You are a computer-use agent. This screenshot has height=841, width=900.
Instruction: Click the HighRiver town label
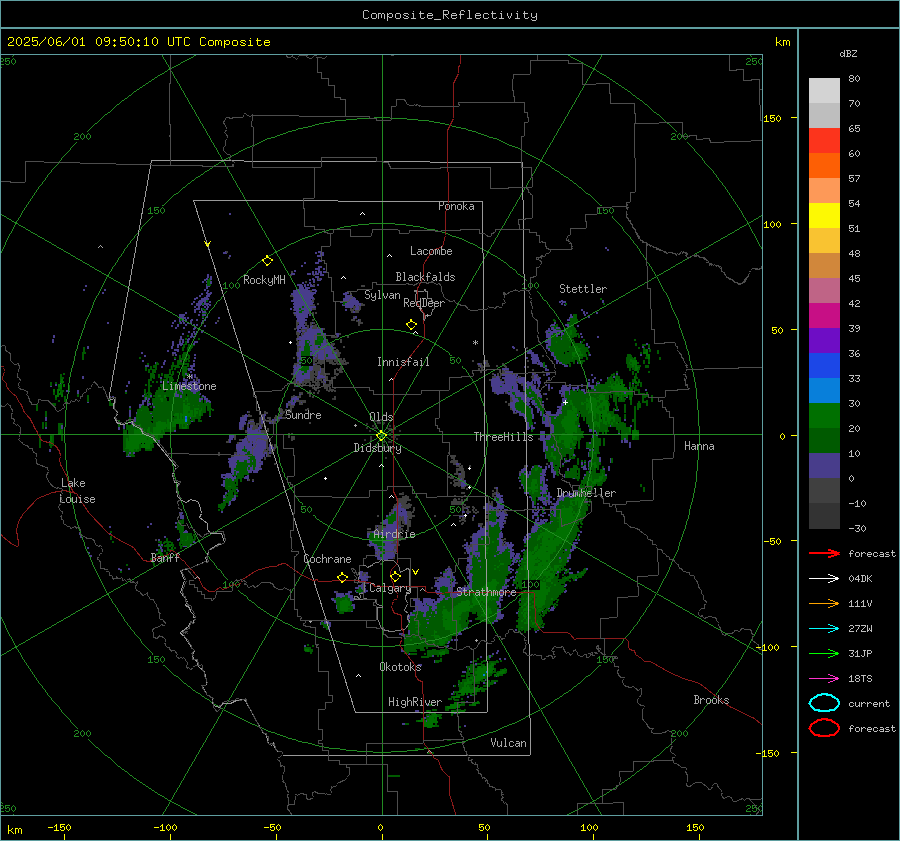pos(415,702)
